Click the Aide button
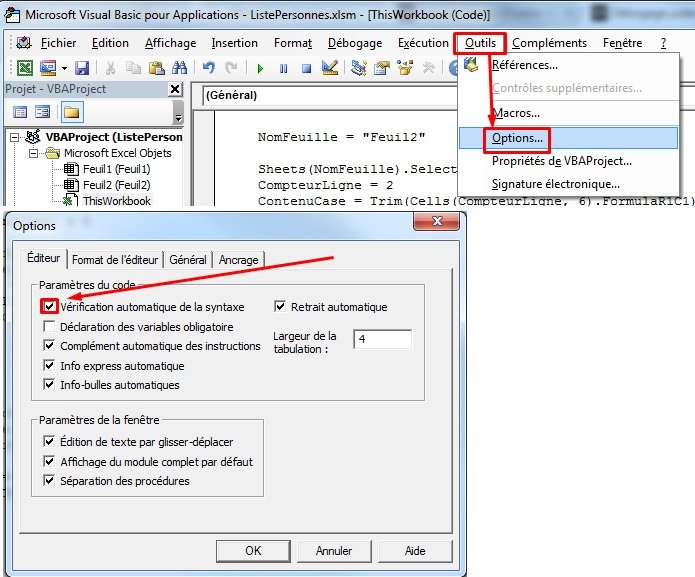The image size is (695, 577). pyautogui.click(x=415, y=551)
